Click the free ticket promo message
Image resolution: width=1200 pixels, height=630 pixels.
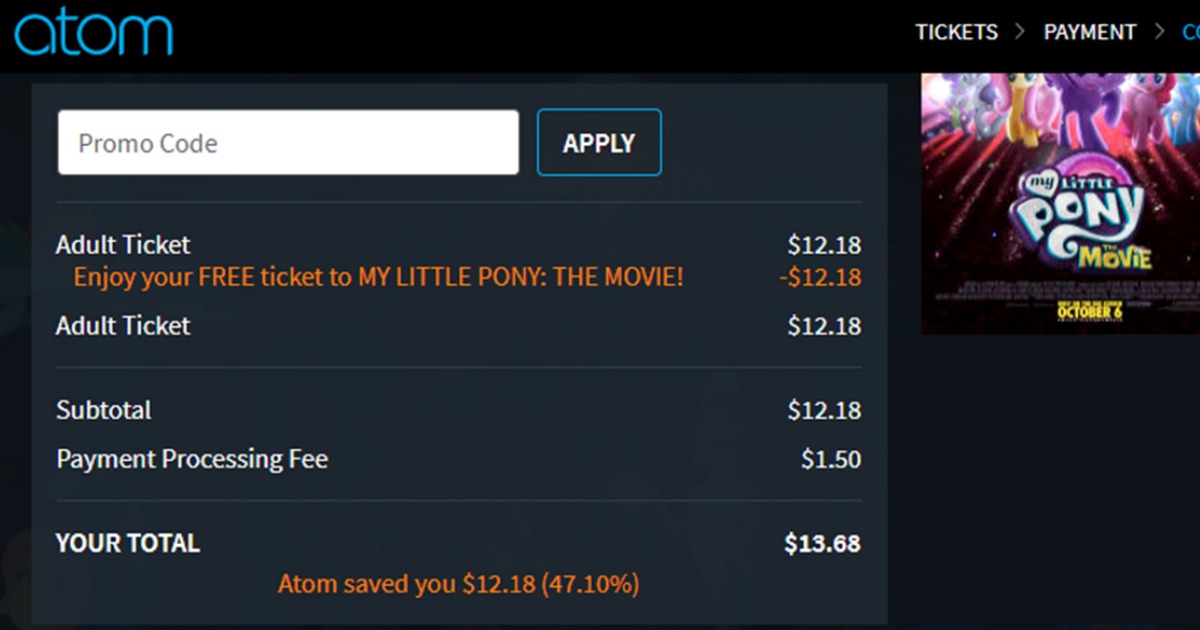click(x=378, y=277)
